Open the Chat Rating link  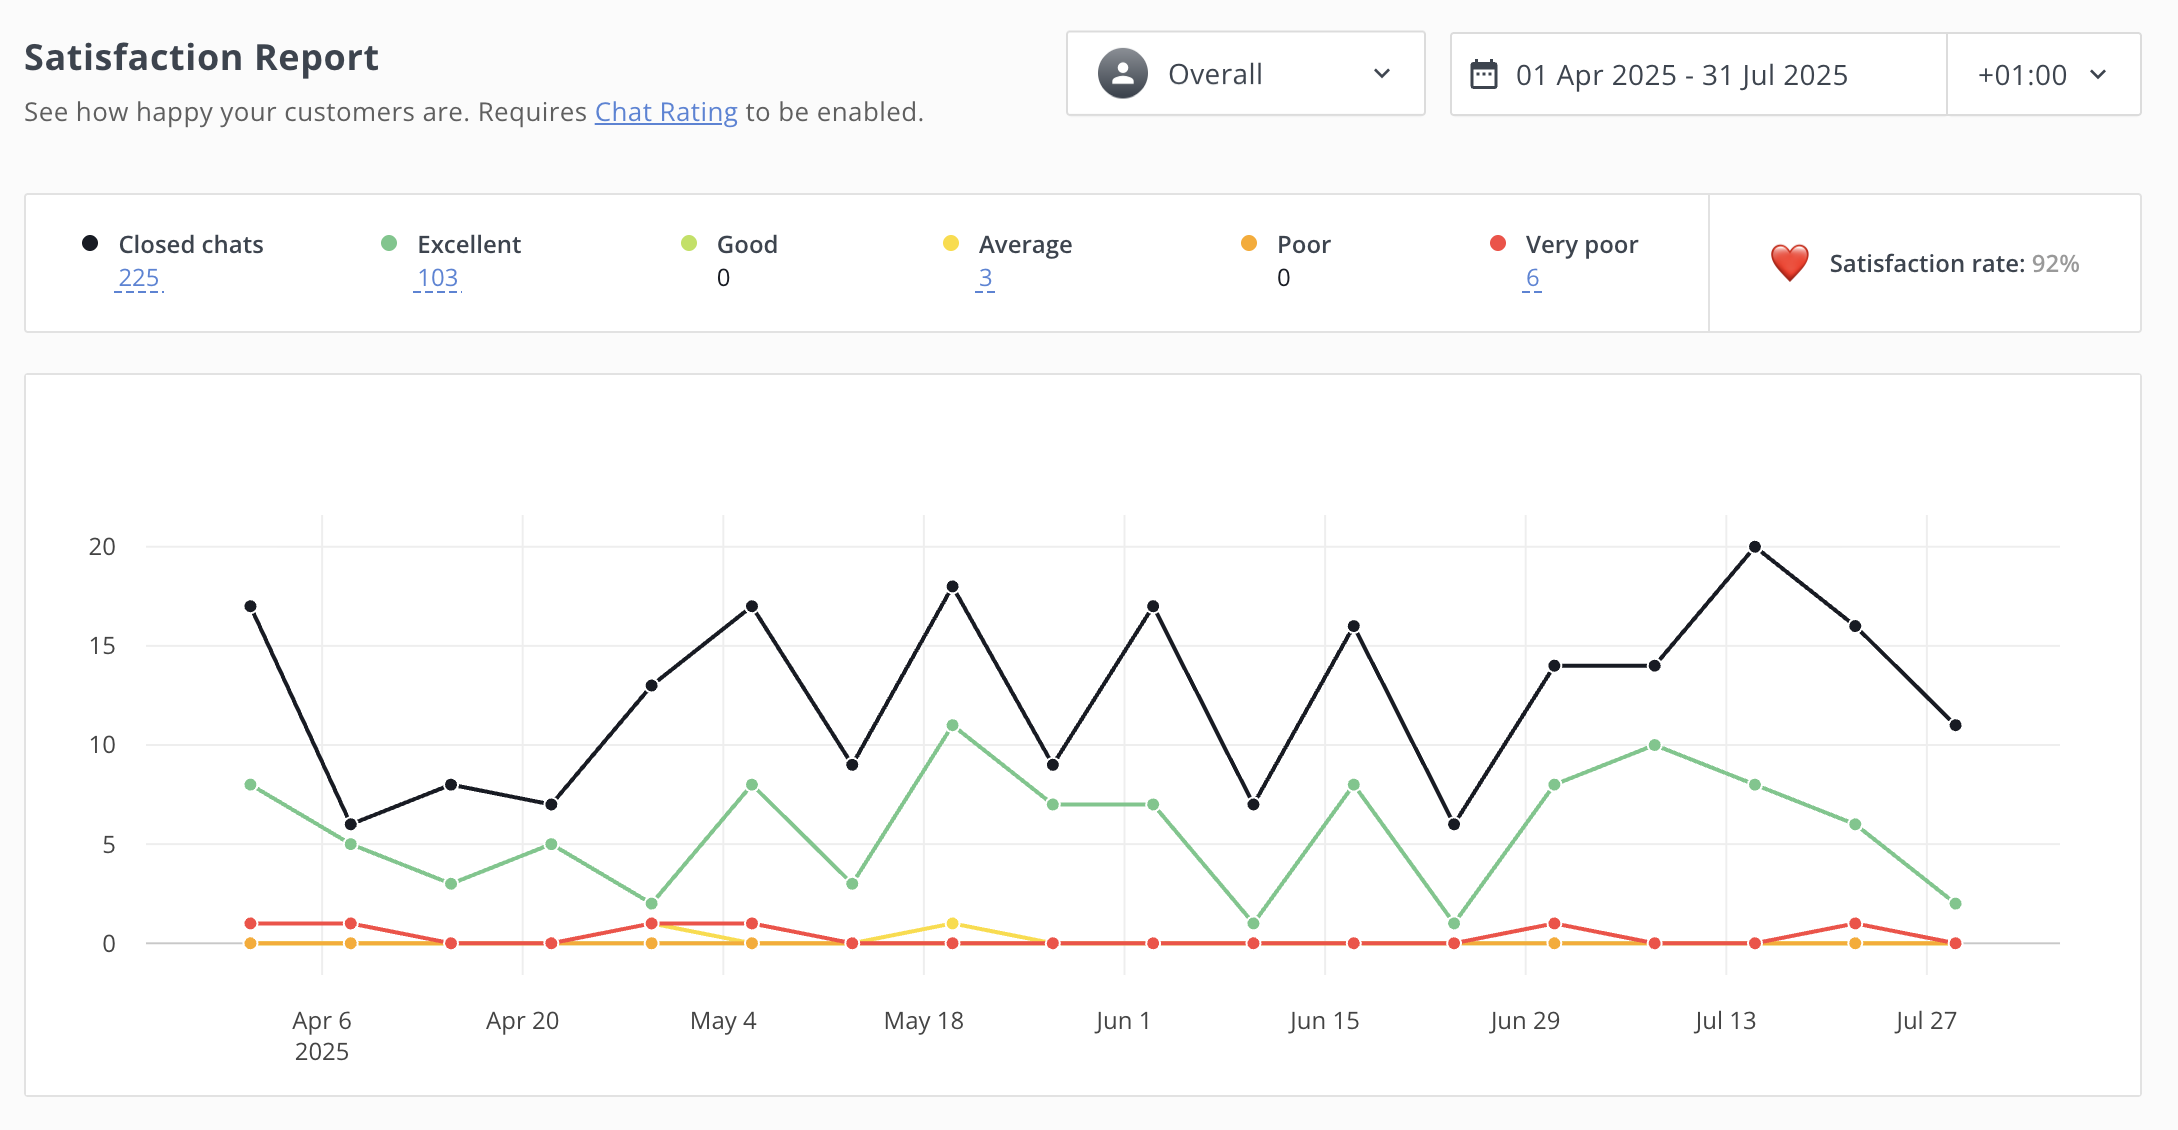click(x=666, y=112)
